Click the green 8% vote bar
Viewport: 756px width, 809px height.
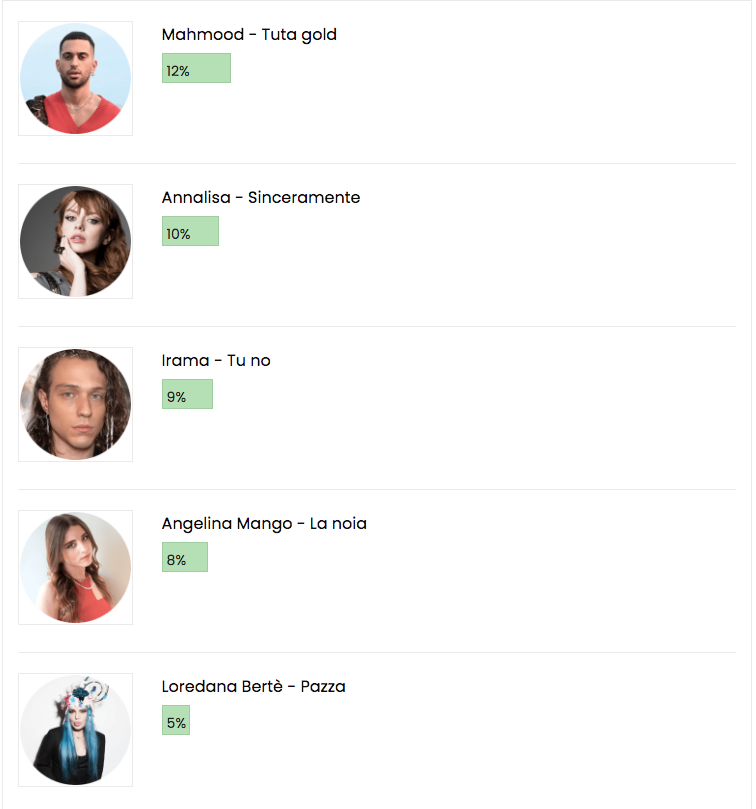pos(185,557)
